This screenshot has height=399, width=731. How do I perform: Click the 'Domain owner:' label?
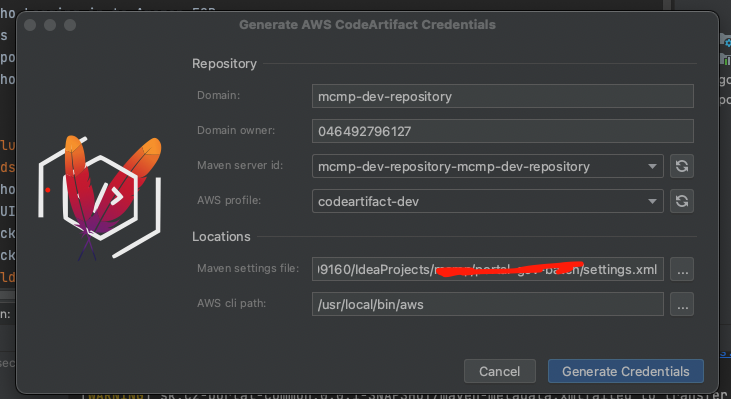[x=236, y=130]
